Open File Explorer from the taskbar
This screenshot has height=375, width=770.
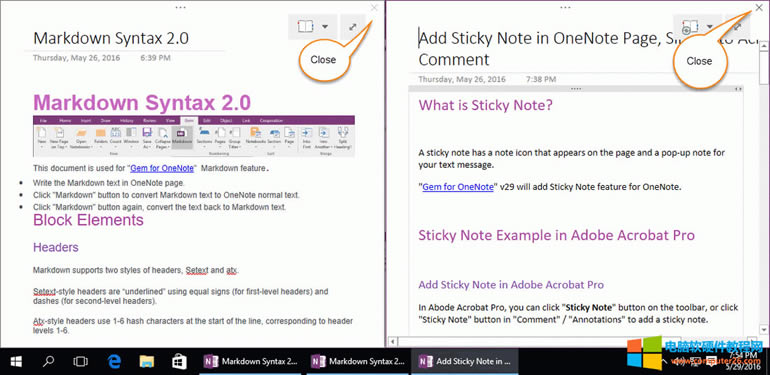(x=147, y=362)
